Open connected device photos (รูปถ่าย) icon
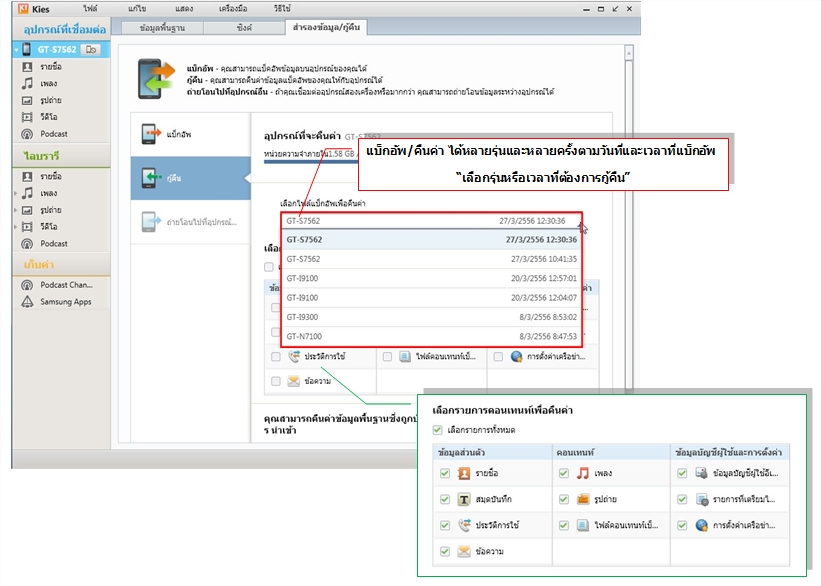821x586 pixels. pos(27,100)
